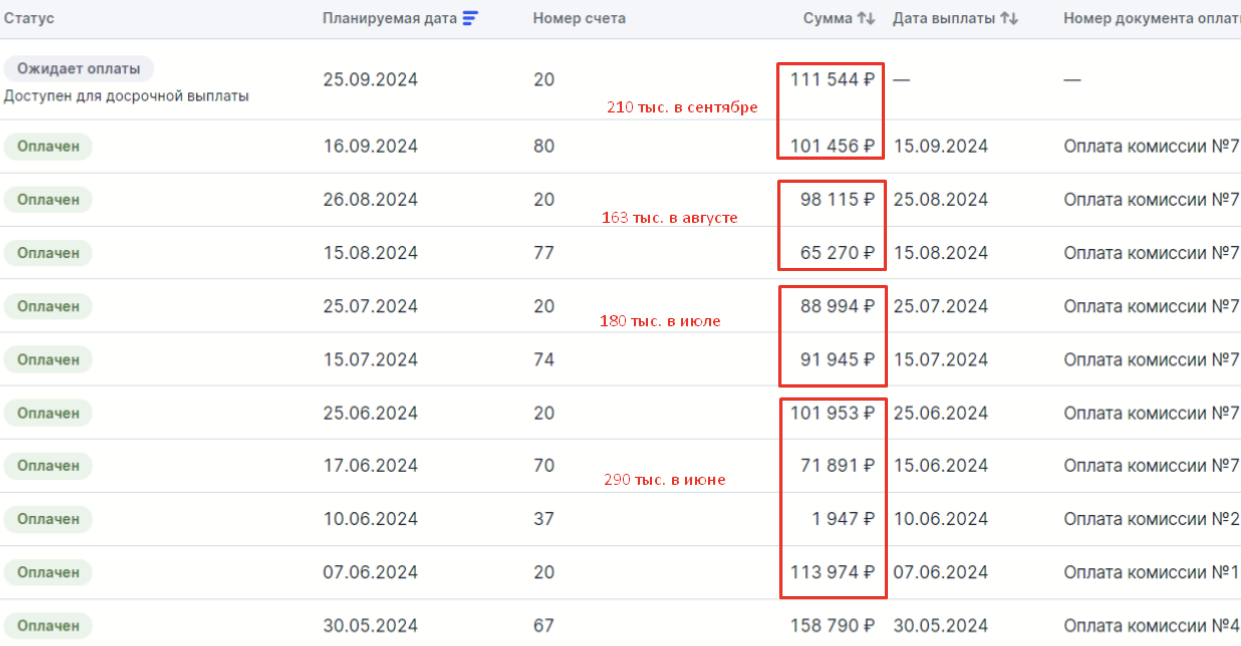The height and width of the screenshot is (646, 1241).
Task: Click the sum 71 891 ₽
Action: coord(837,465)
